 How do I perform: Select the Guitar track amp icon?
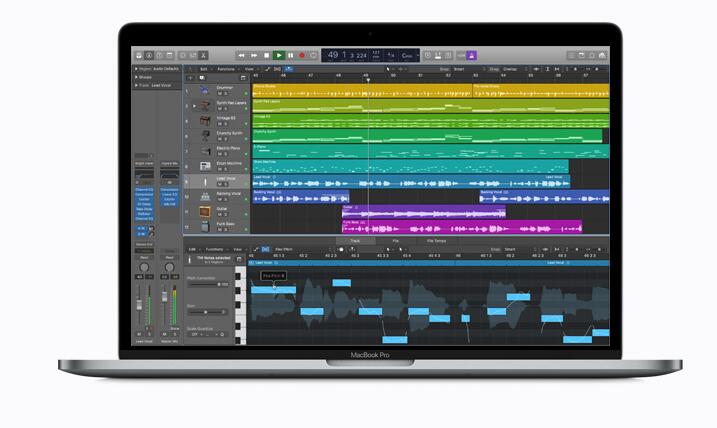click(x=204, y=212)
